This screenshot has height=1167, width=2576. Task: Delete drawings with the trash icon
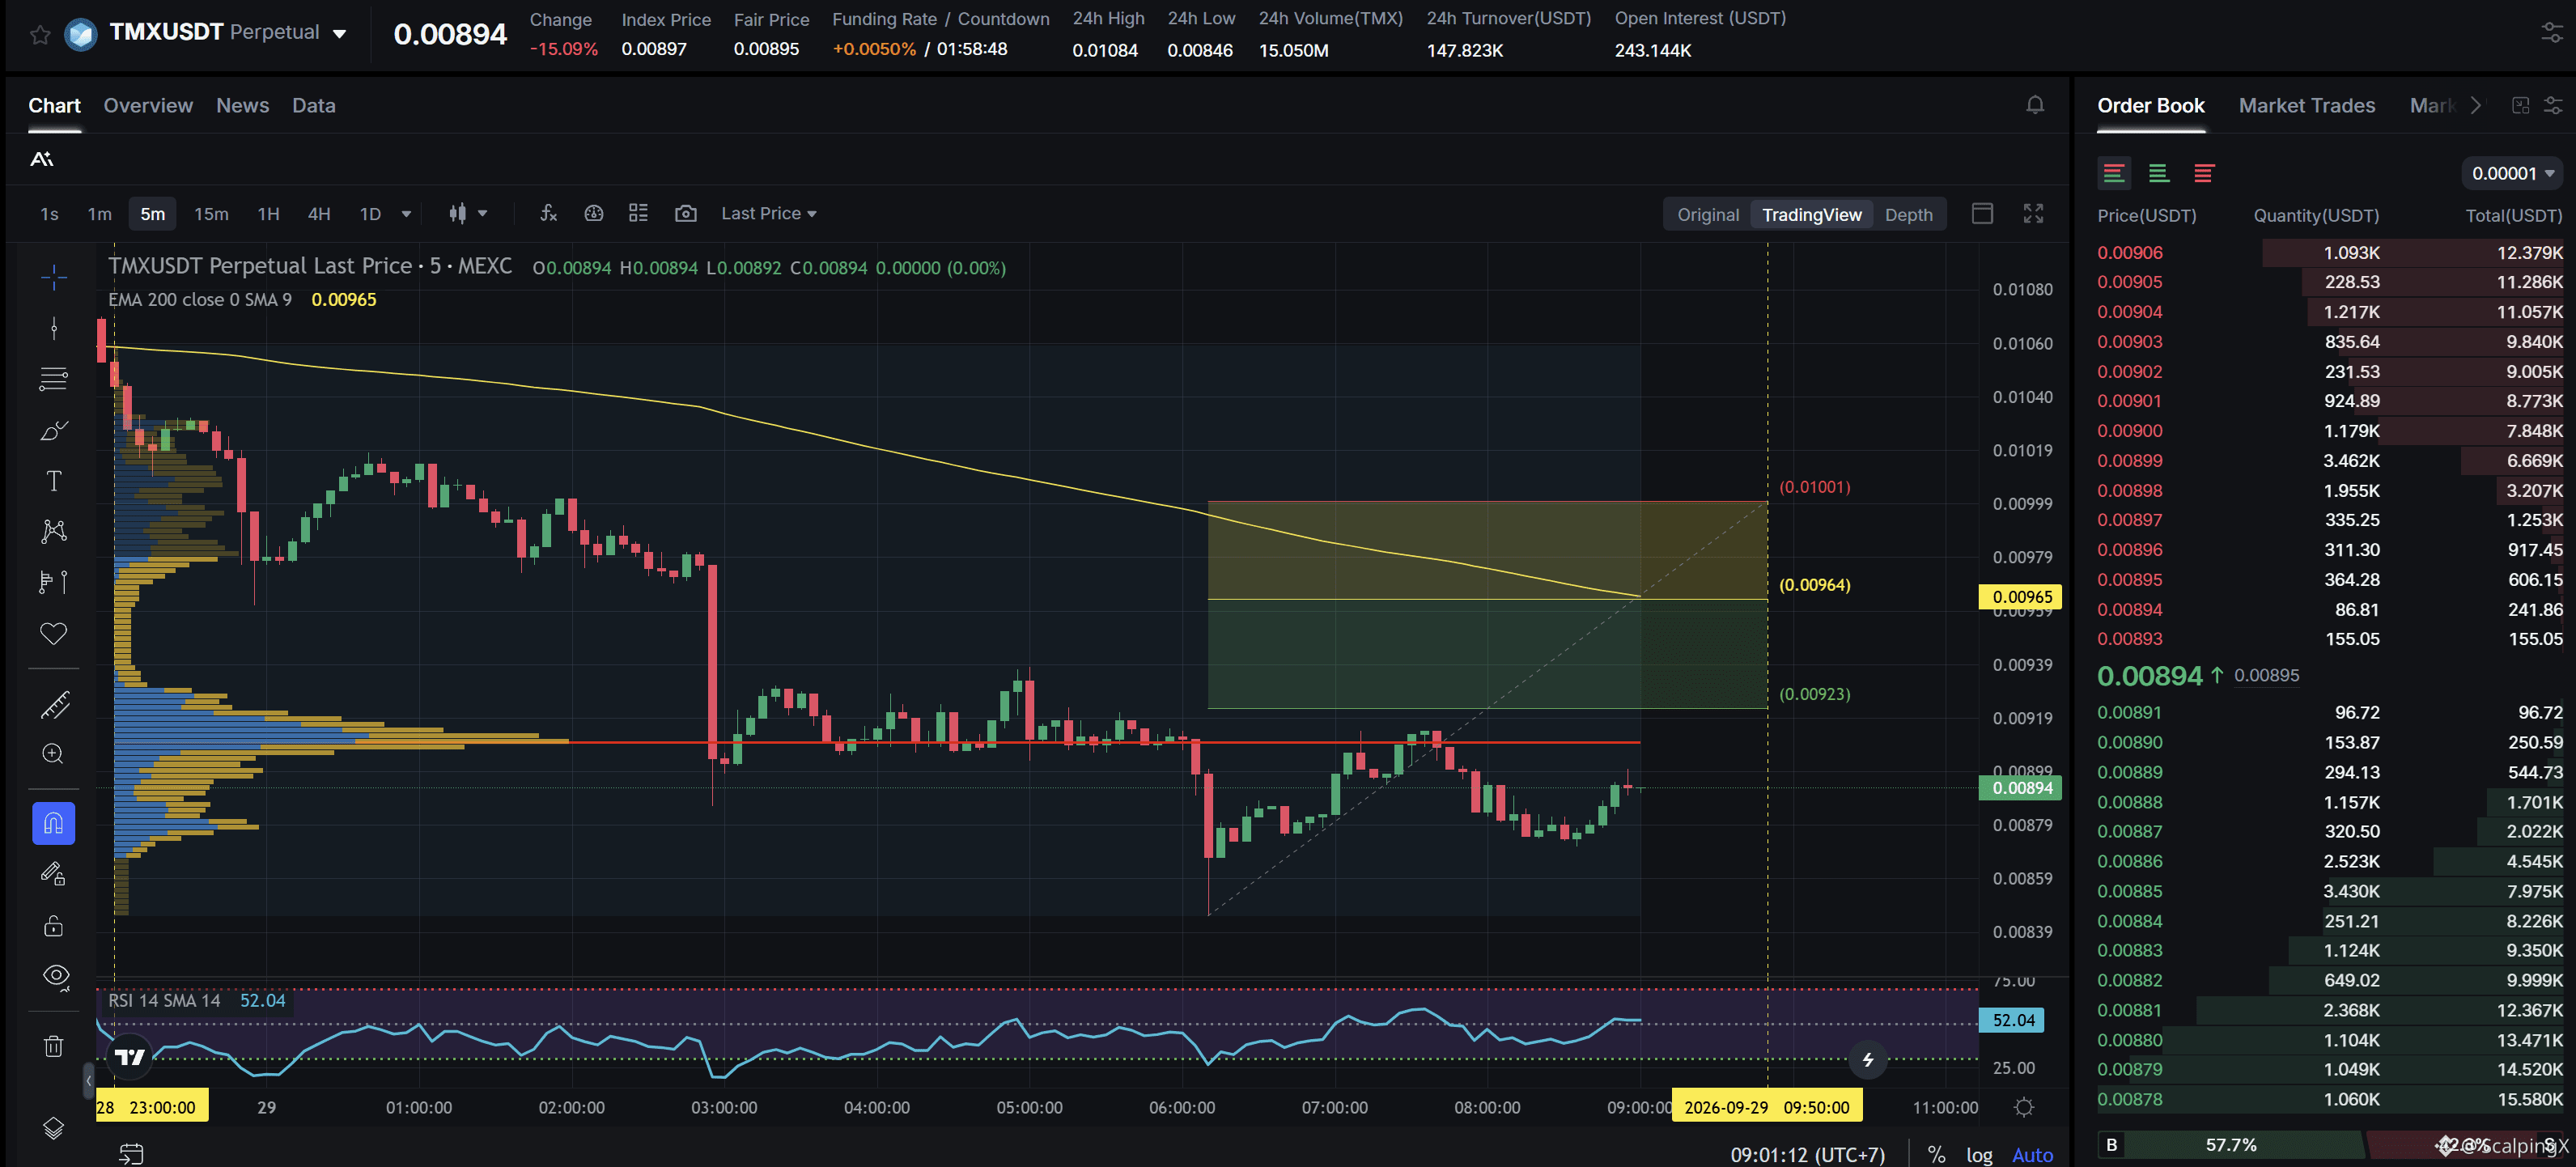coord(54,1046)
